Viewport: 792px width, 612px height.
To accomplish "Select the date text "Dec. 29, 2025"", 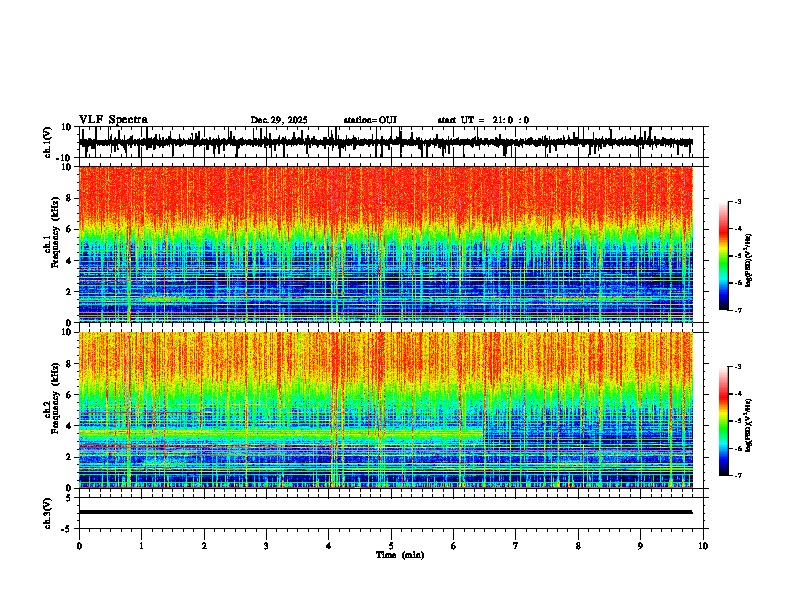I will click(279, 120).
